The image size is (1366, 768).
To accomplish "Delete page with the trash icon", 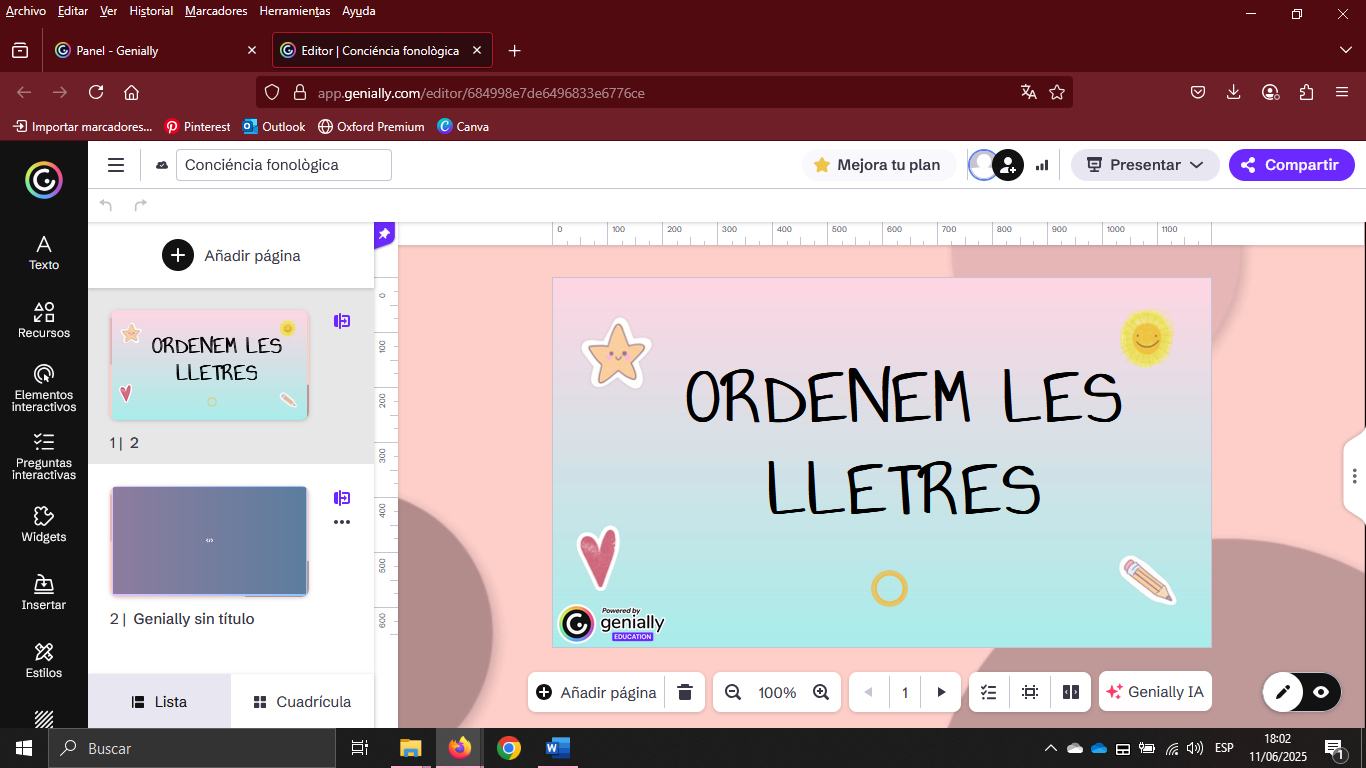I will point(685,692).
